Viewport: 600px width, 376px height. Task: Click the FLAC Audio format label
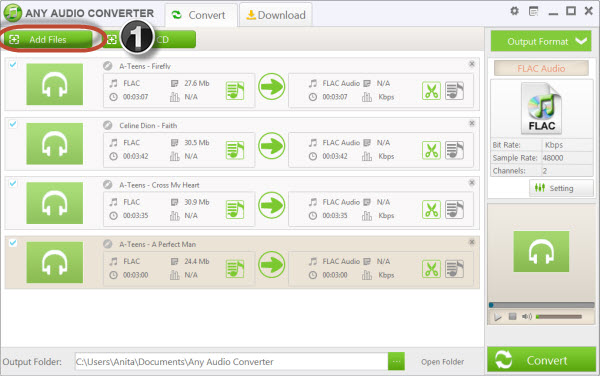pyautogui.click(x=541, y=68)
